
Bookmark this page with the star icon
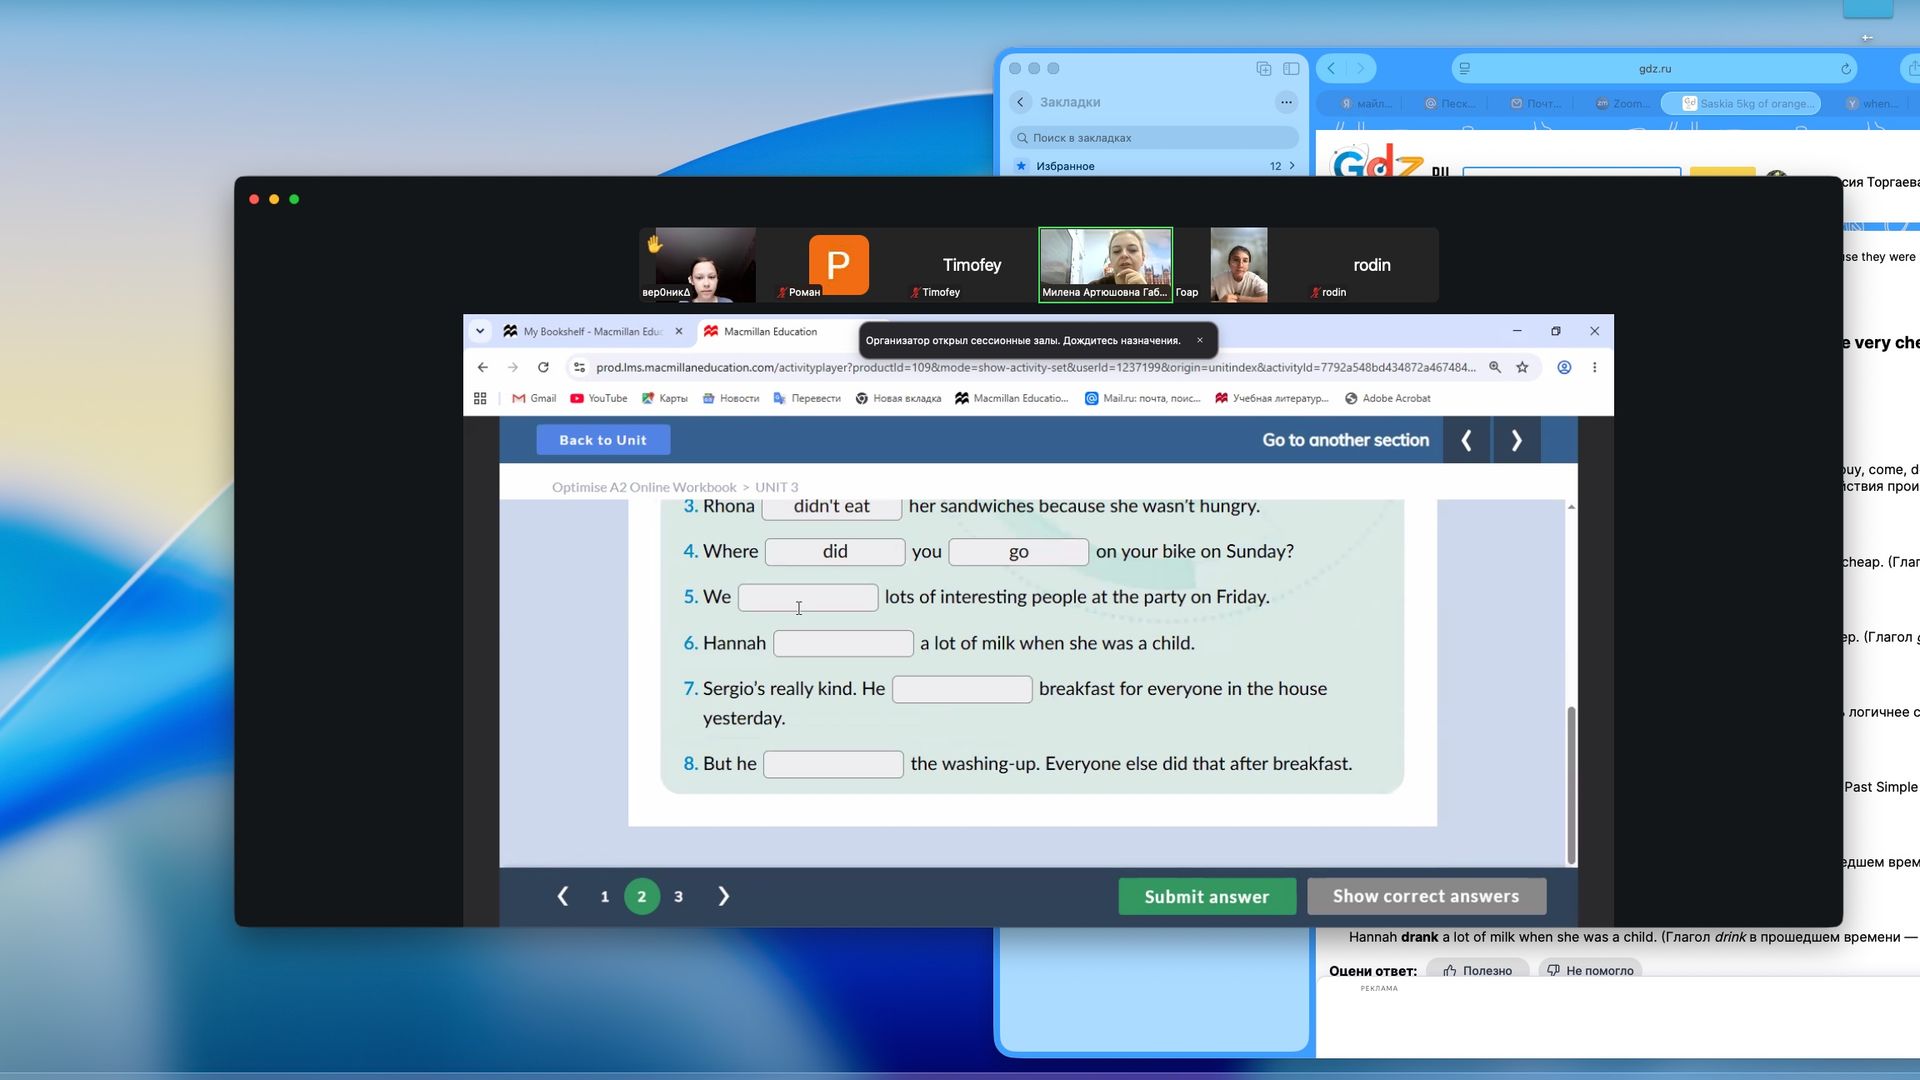pos(1522,367)
